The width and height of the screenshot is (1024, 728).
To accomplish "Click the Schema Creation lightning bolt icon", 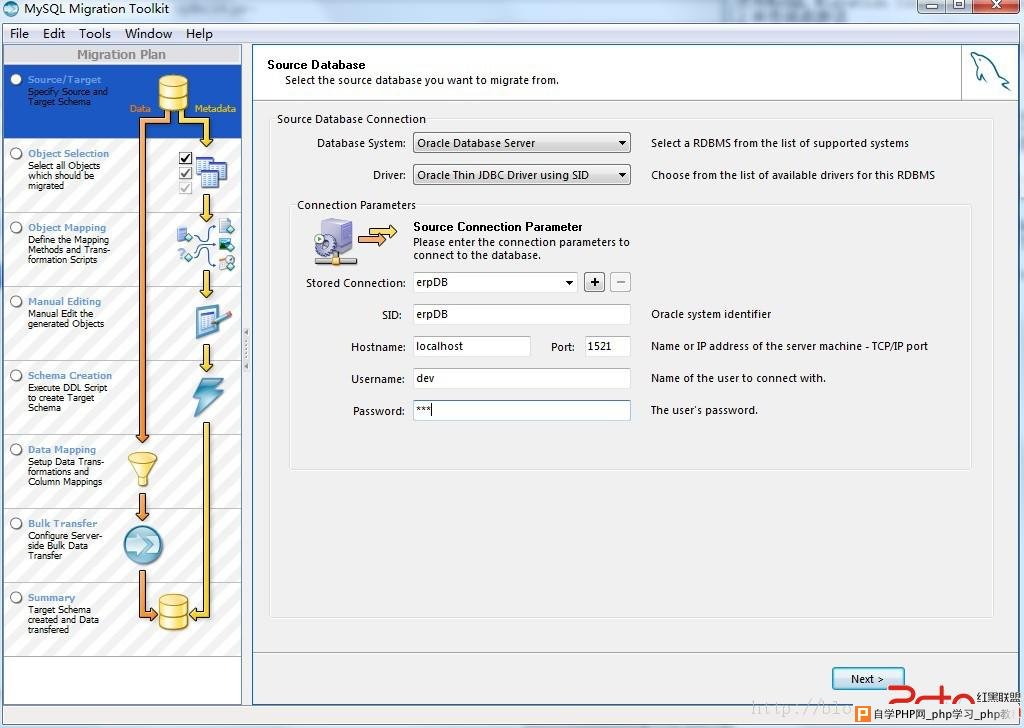I will pyautogui.click(x=208, y=396).
